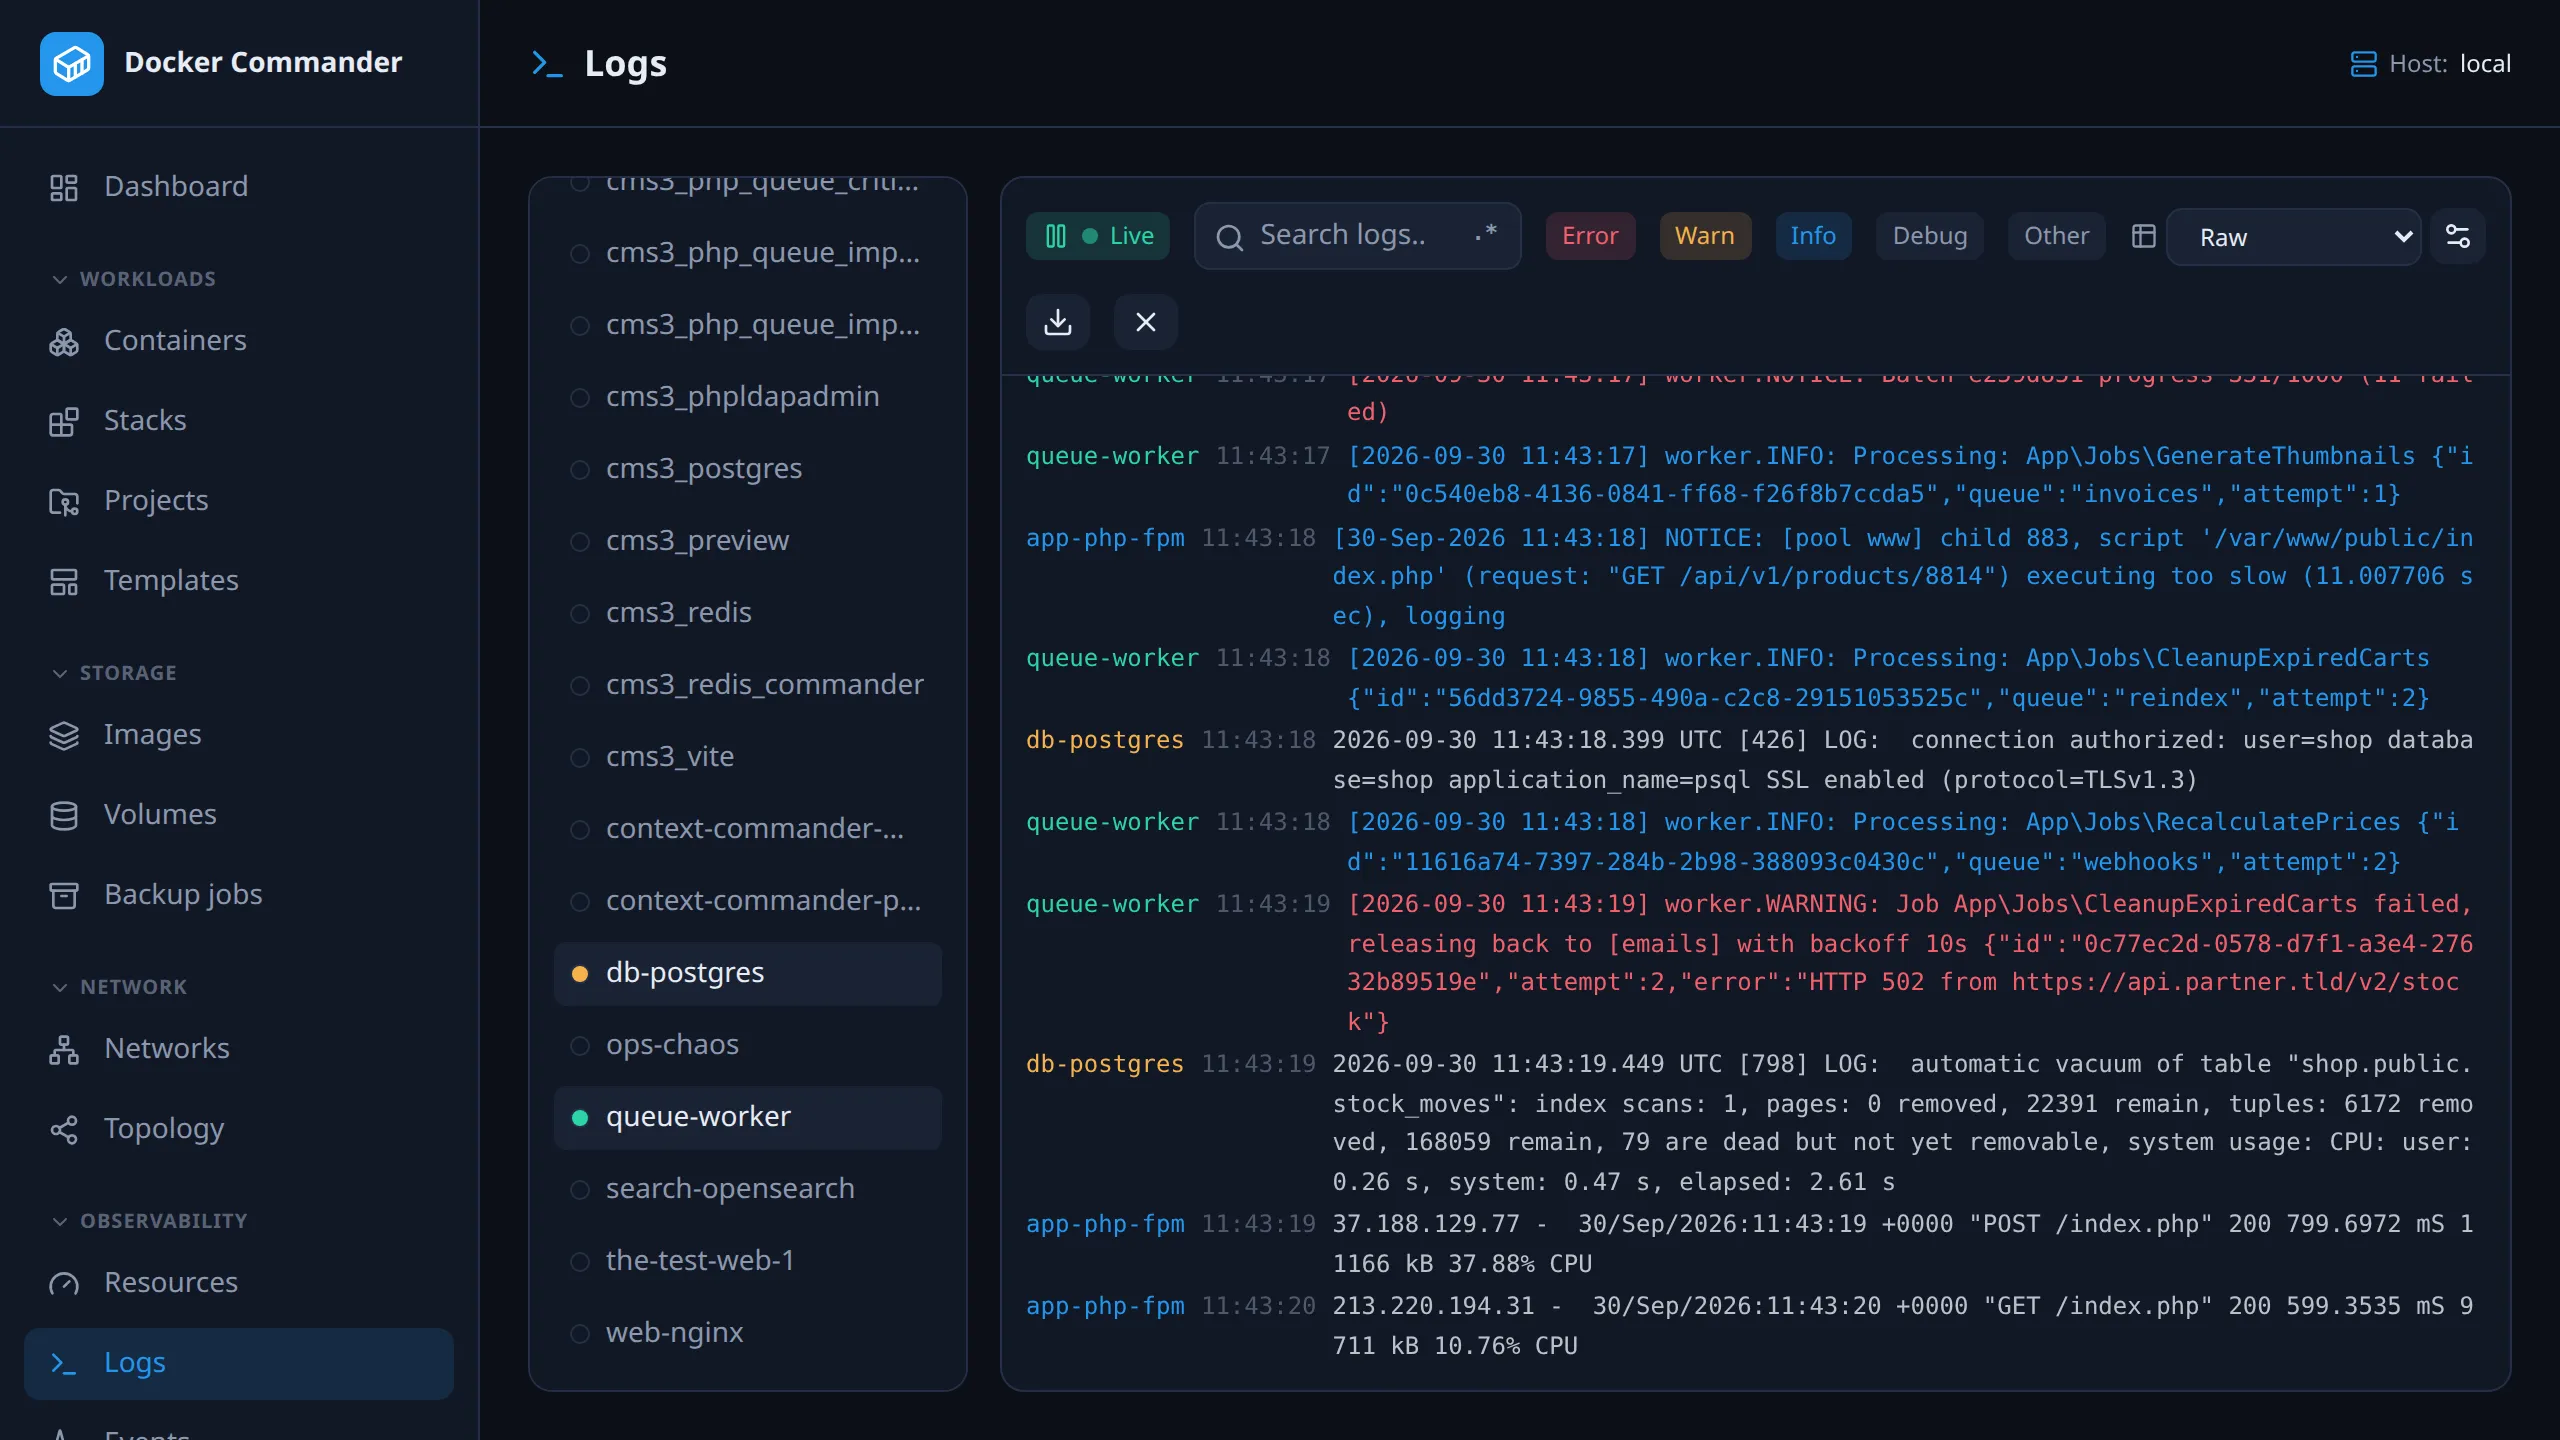Image resolution: width=2560 pixels, height=1440 pixels.
Task: Select the ops-chaos container
Action: click(x=748, y=1045)
